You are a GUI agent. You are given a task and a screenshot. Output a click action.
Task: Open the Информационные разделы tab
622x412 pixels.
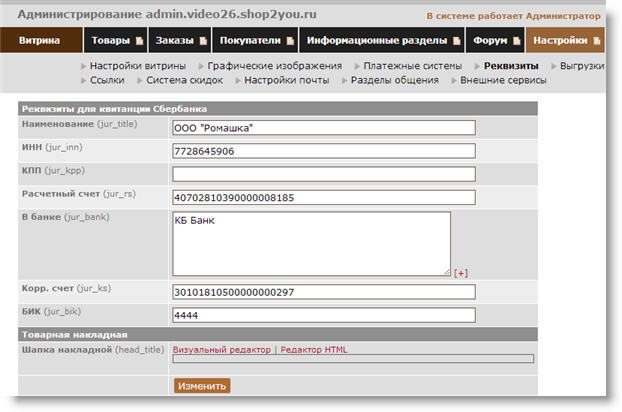click(x=382, y=40)
